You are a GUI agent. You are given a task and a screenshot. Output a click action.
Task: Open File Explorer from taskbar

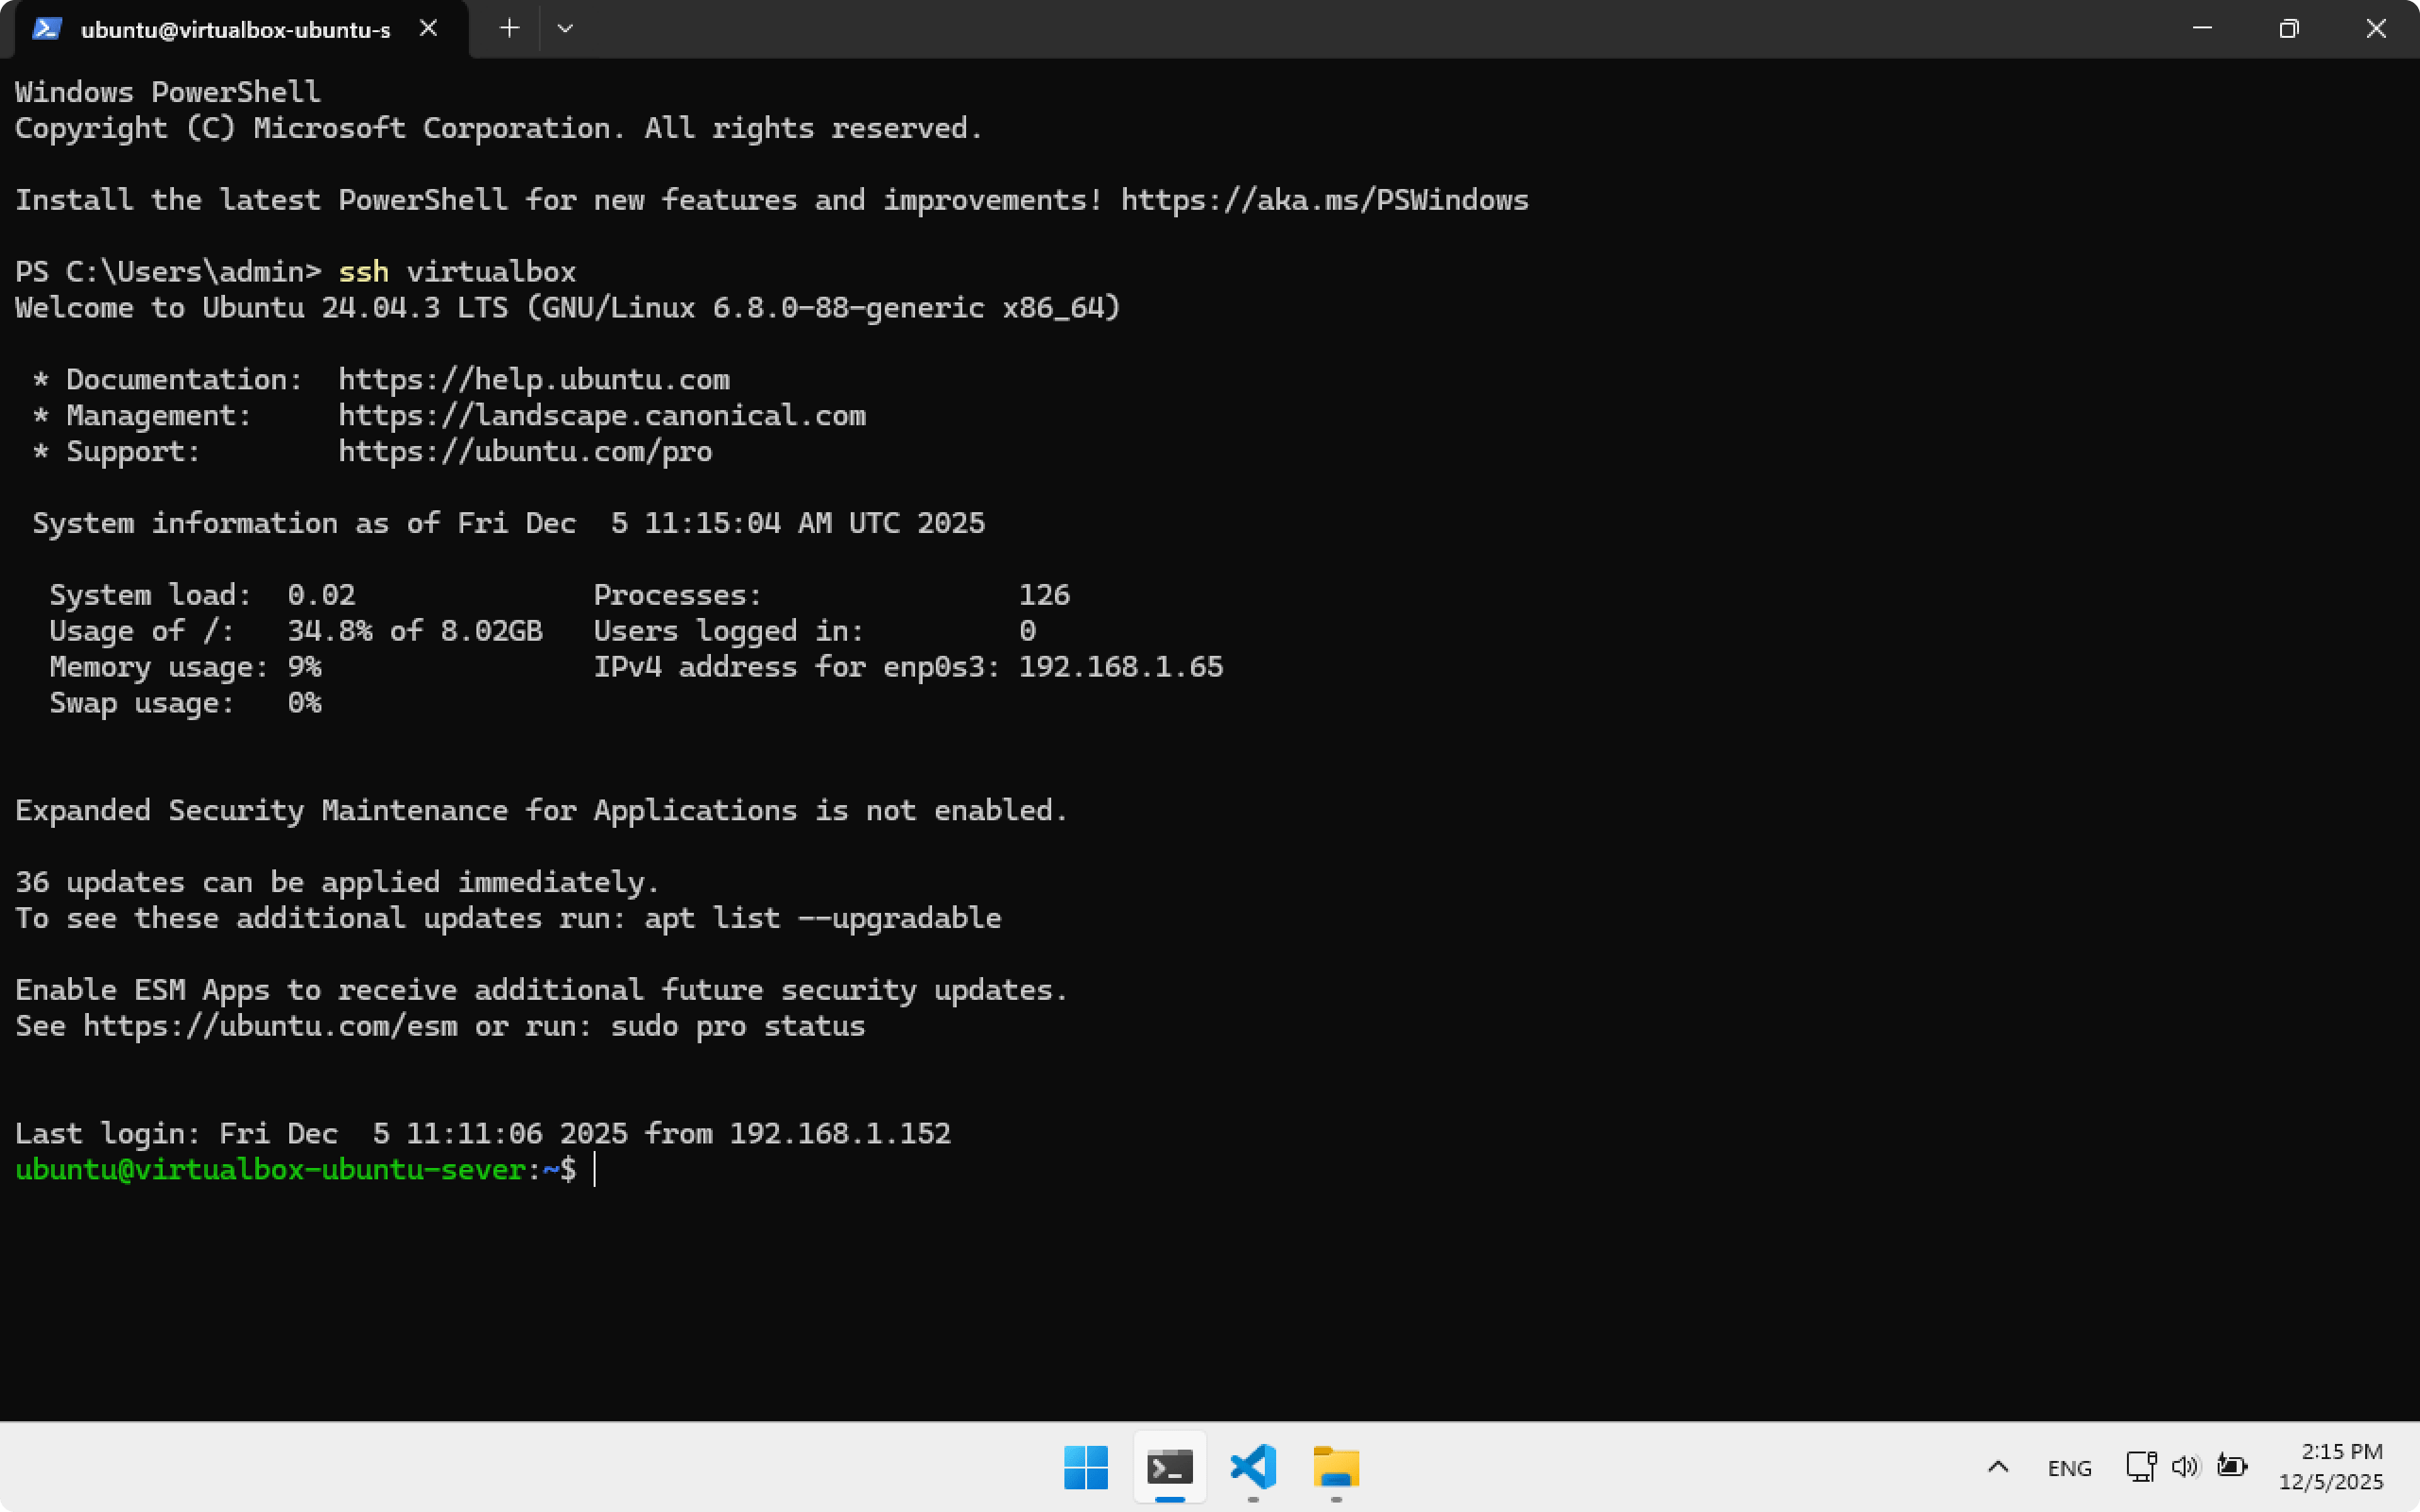tap(1336, 1467)
